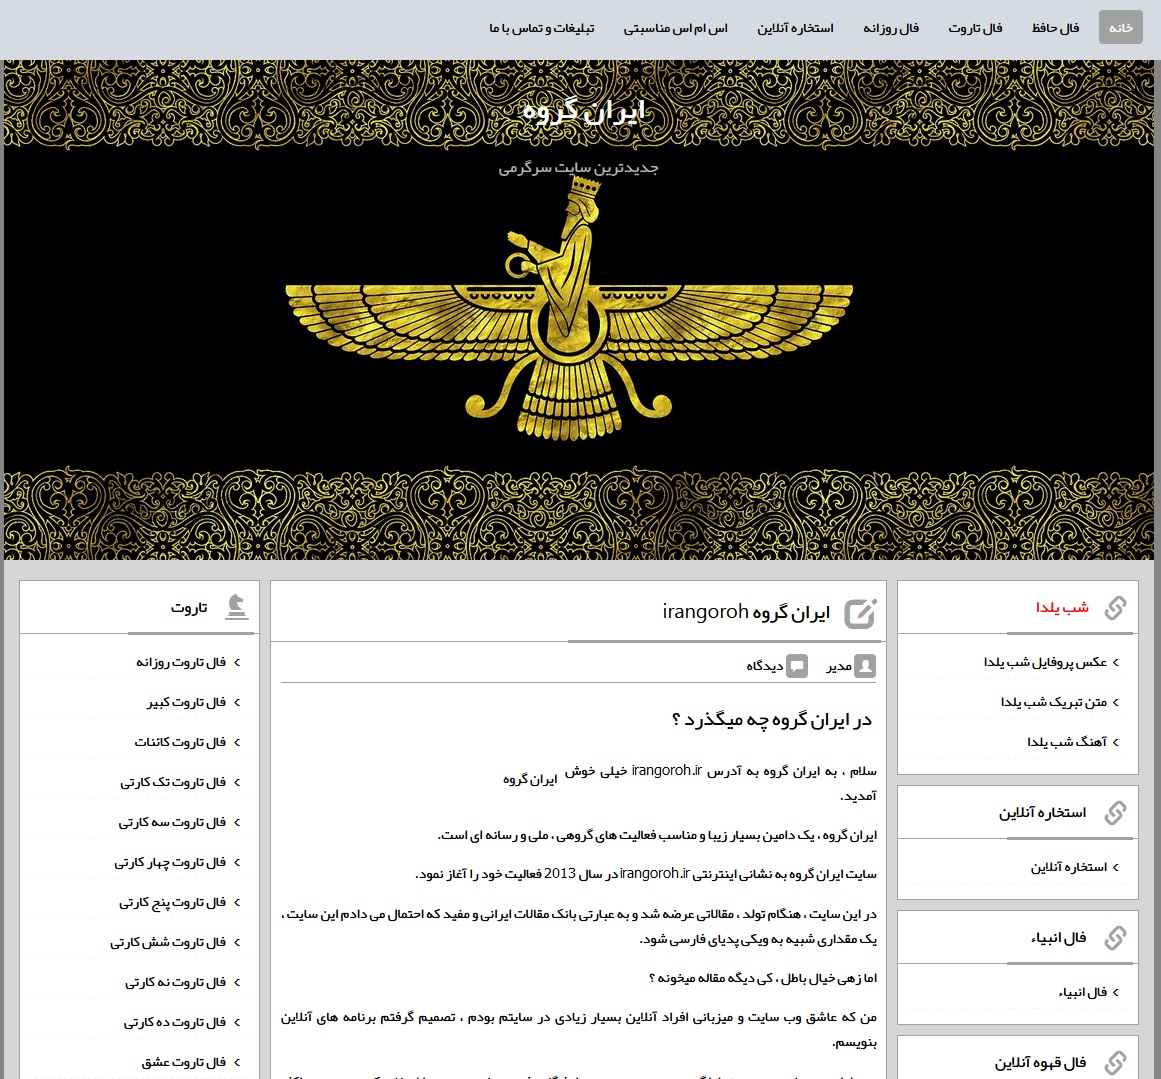Open the آهنگ شب یلدا link

pyautogui.click(x=1067, y=742)
